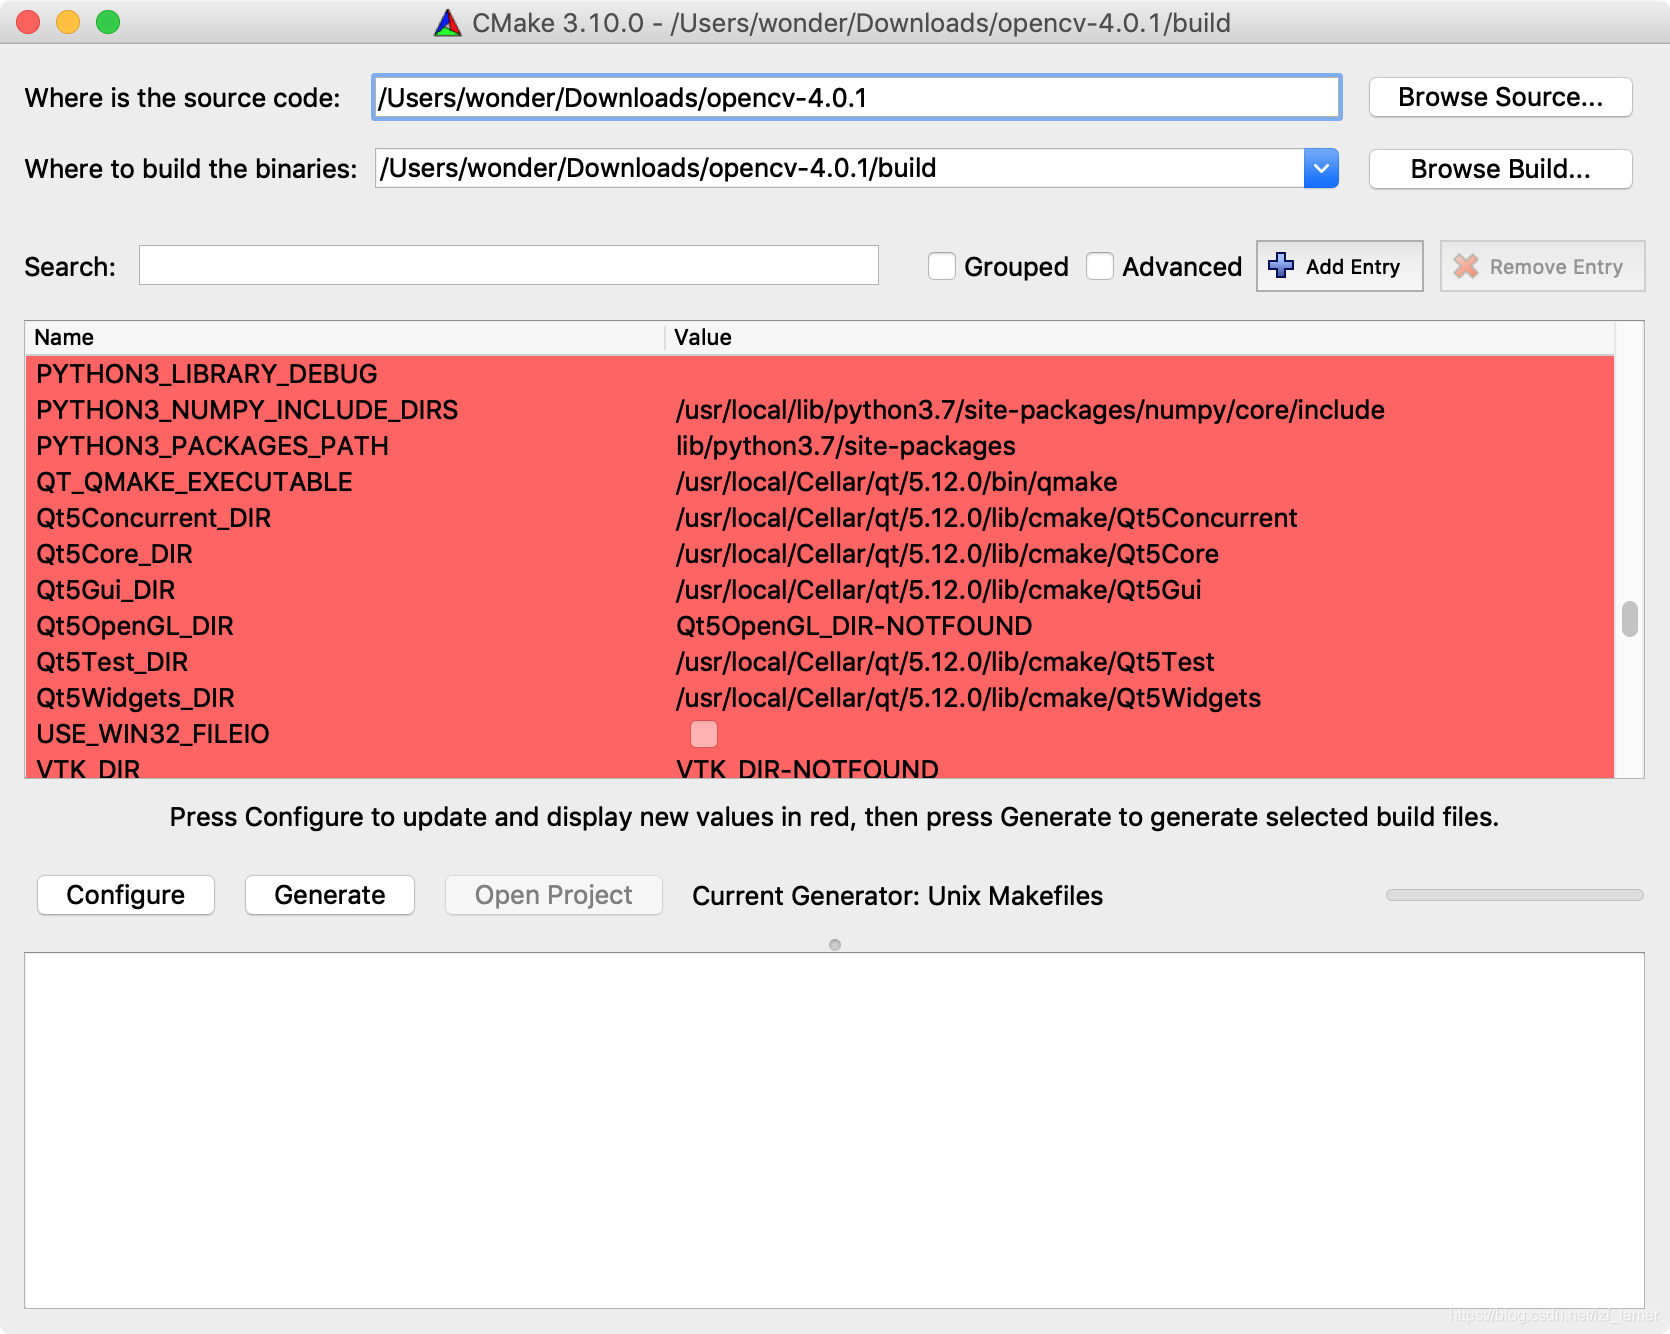Screen dimensions: 1670x1334
Task: Select the Qt5OpenGL_DIR entry name
Action: [134, 626]
